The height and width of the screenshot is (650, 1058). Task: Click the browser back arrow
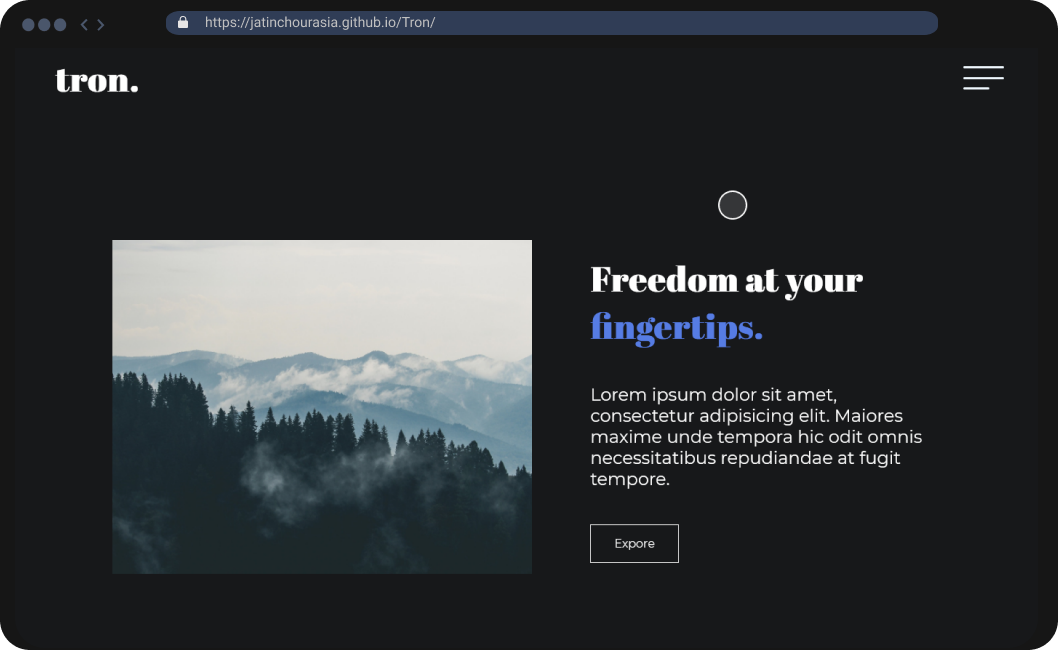pos(84,25)
